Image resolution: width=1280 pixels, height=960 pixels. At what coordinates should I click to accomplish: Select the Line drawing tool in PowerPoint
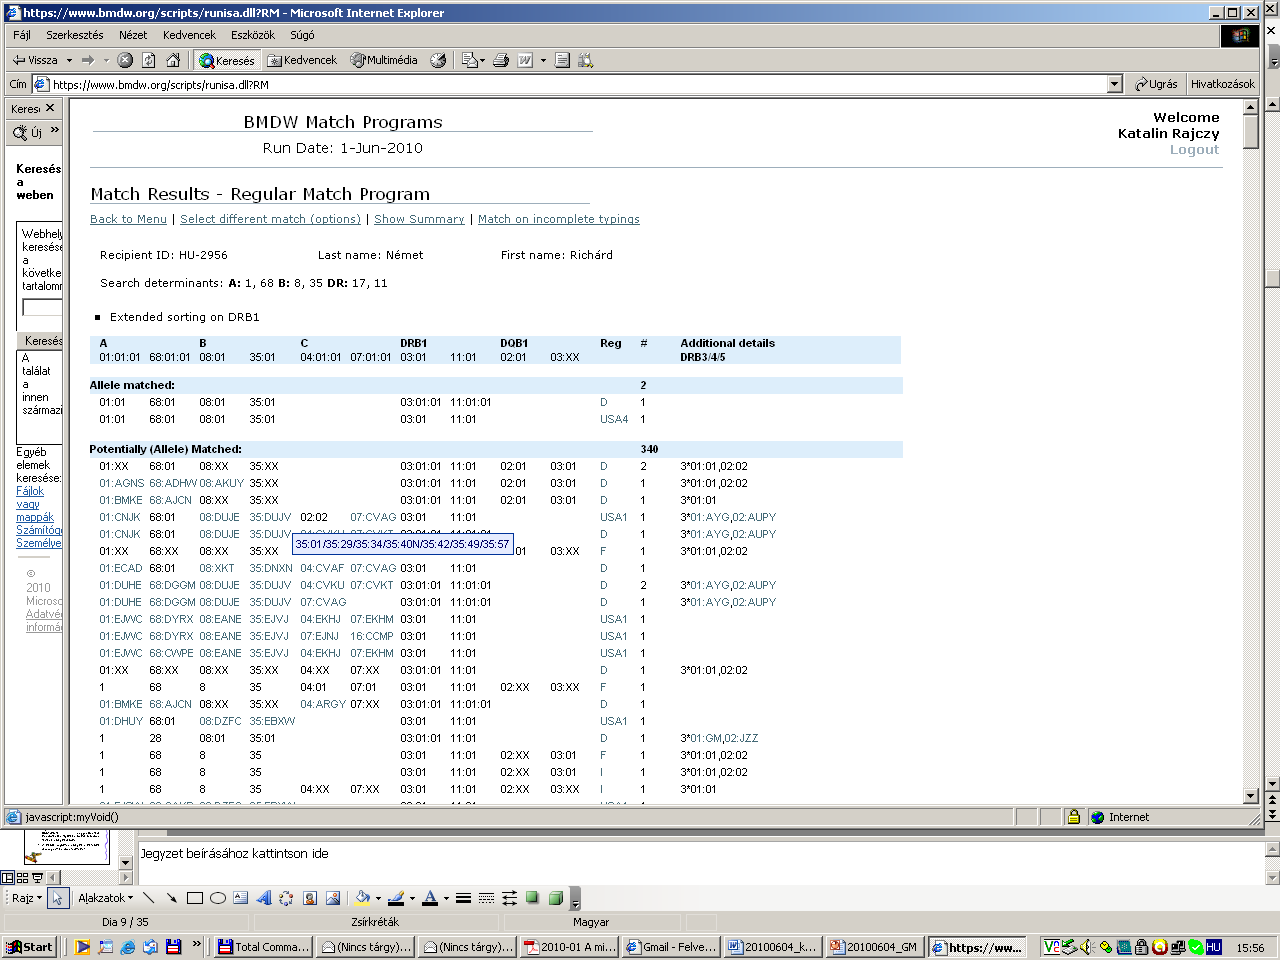(x=149, y=898)
